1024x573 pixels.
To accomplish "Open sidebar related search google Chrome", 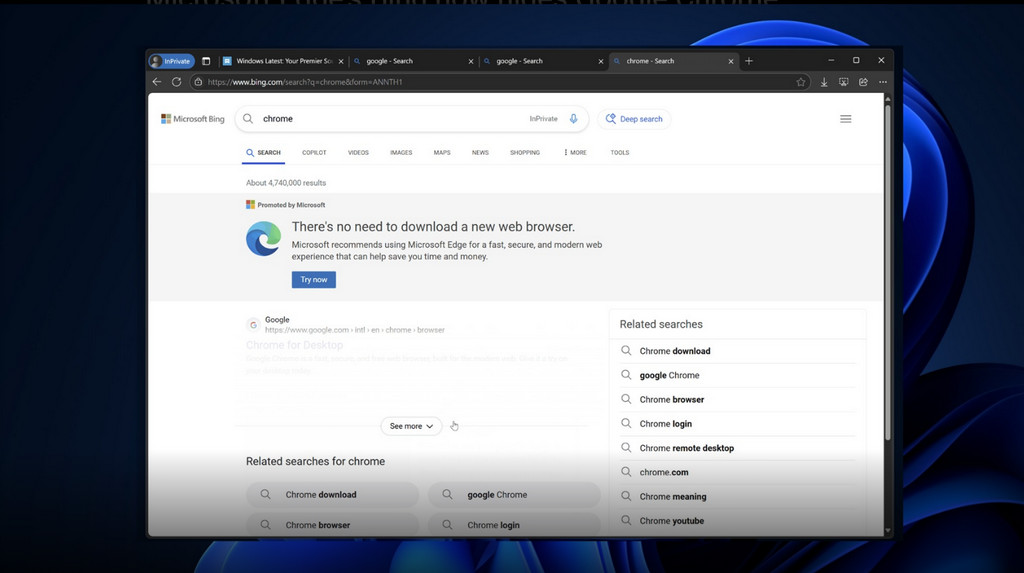I will [669, 375].
